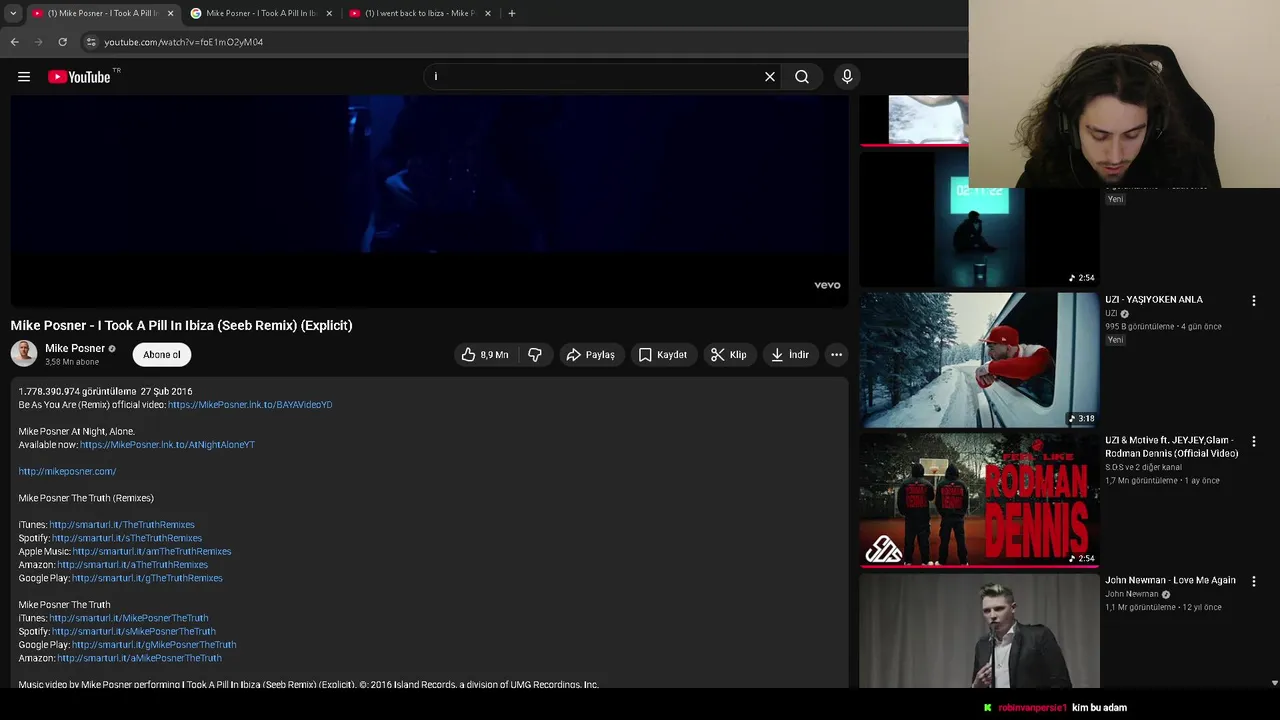Image resolution: width=1280 pixels, height=720 pixels.
Task: Close the first Mike Posner tab
Action: 170,13
